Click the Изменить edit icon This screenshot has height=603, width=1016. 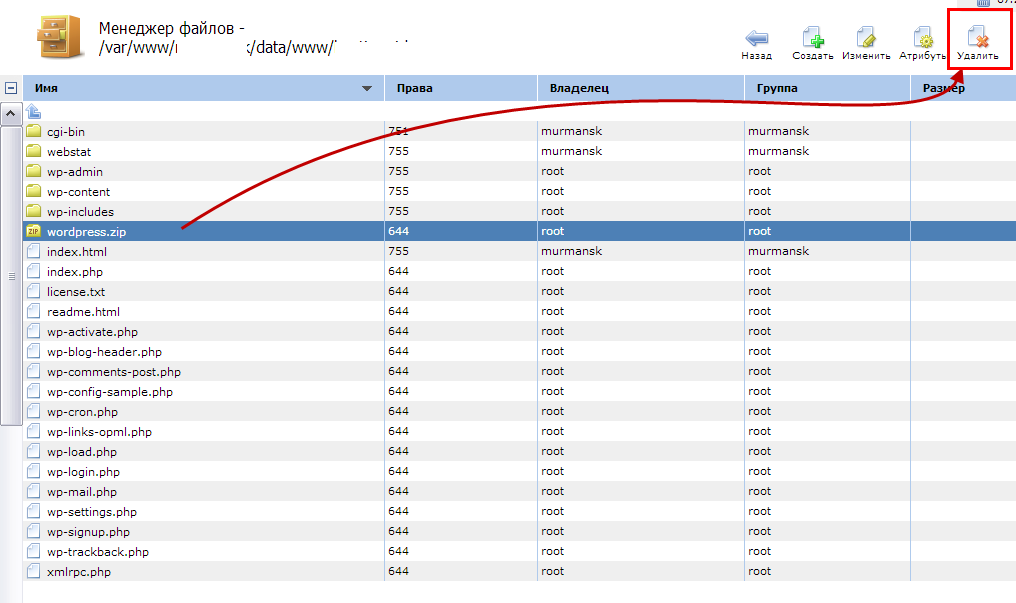(x=866, y=38)
